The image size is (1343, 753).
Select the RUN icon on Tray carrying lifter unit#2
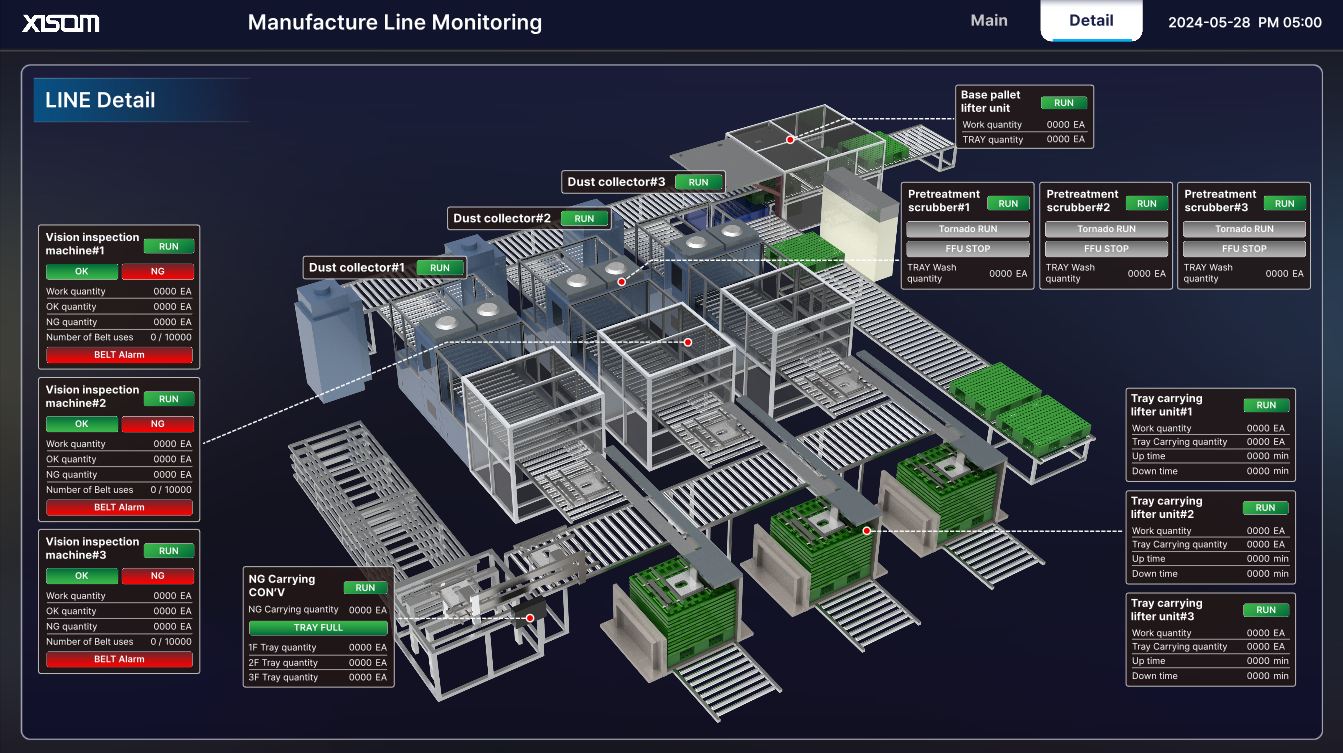(x=1266, y=507)
